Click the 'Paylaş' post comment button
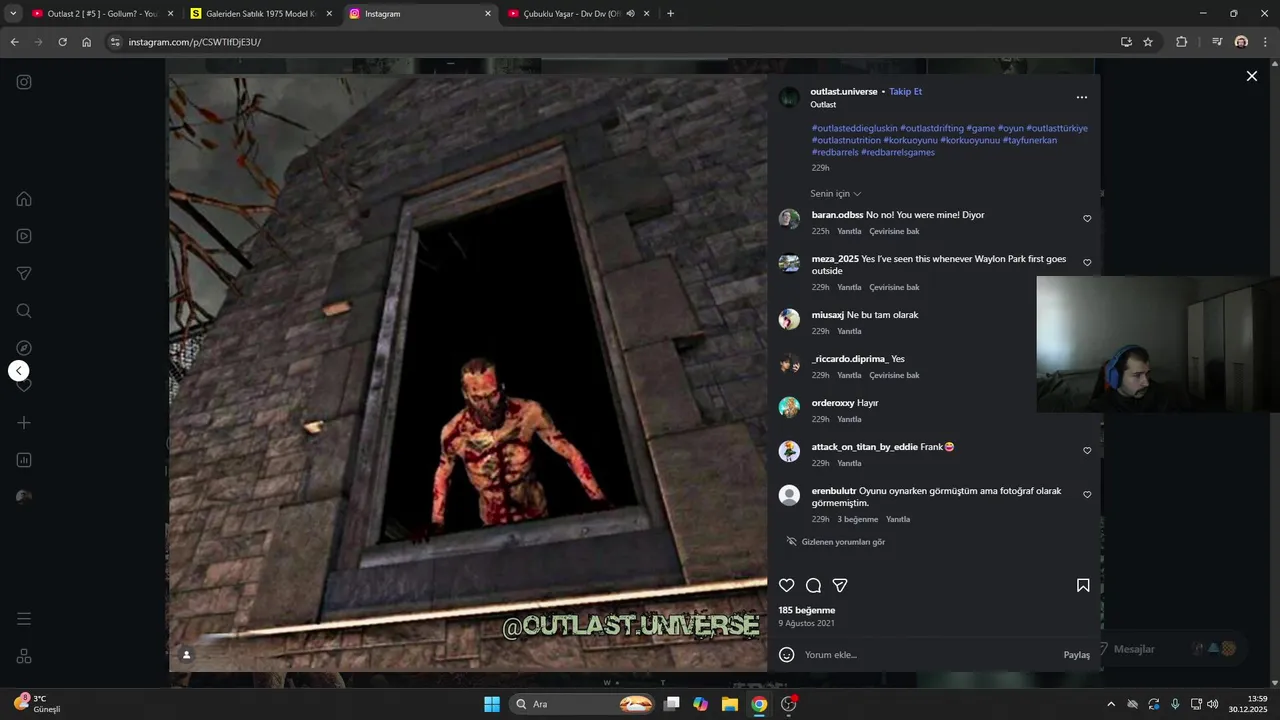The height and width of the screenshot is (720, 1280). (1077, 655)
